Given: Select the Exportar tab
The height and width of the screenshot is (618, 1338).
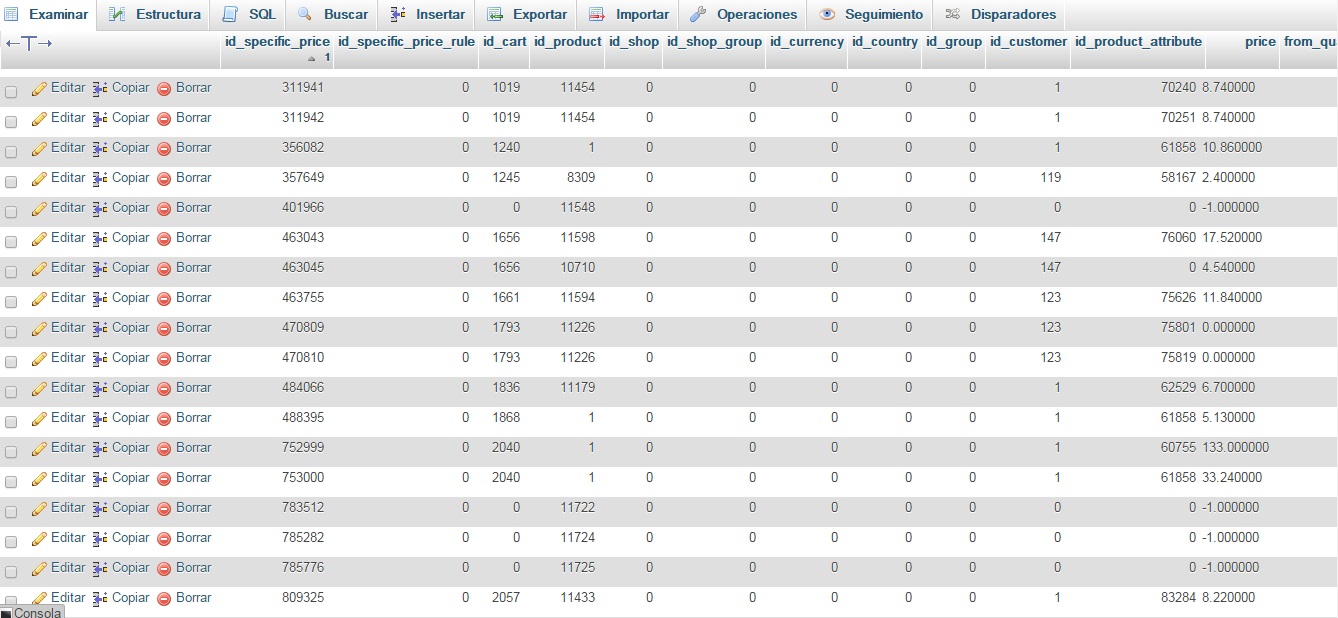Looking at the screenshot, I should pos(526,15).
